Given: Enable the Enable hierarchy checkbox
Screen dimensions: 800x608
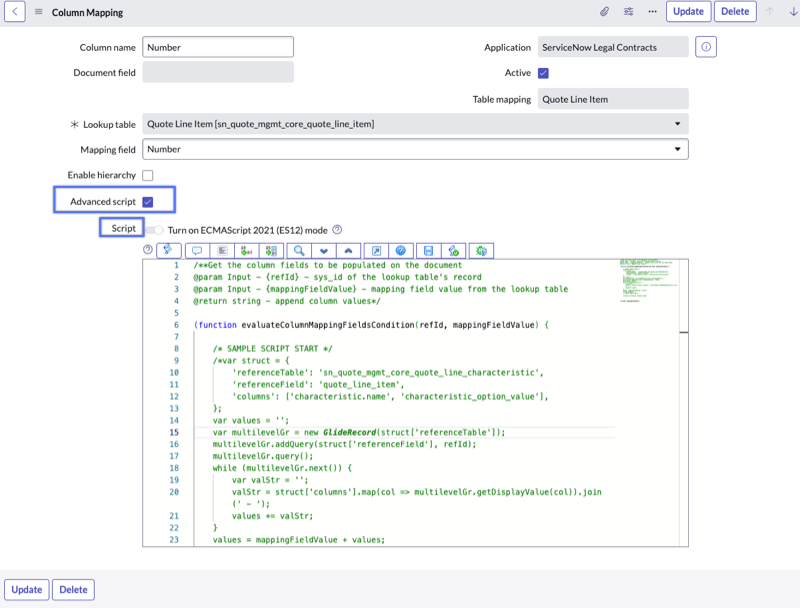Looking at the screenshot, I should [148, 175].
